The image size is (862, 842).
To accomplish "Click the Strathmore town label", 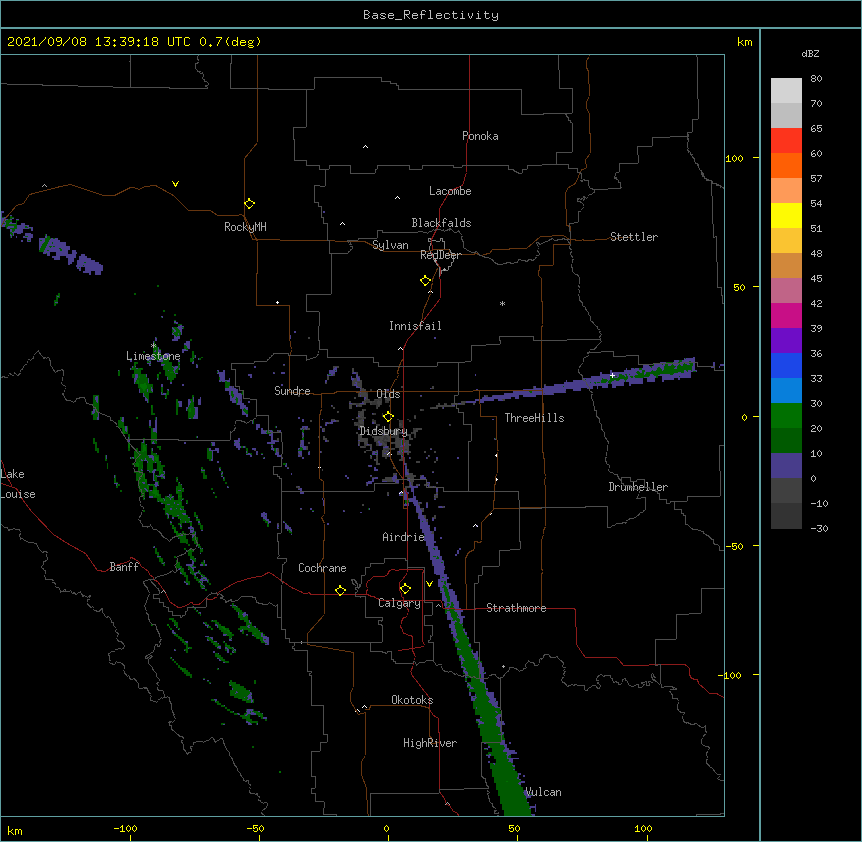I will click(516, 608).
